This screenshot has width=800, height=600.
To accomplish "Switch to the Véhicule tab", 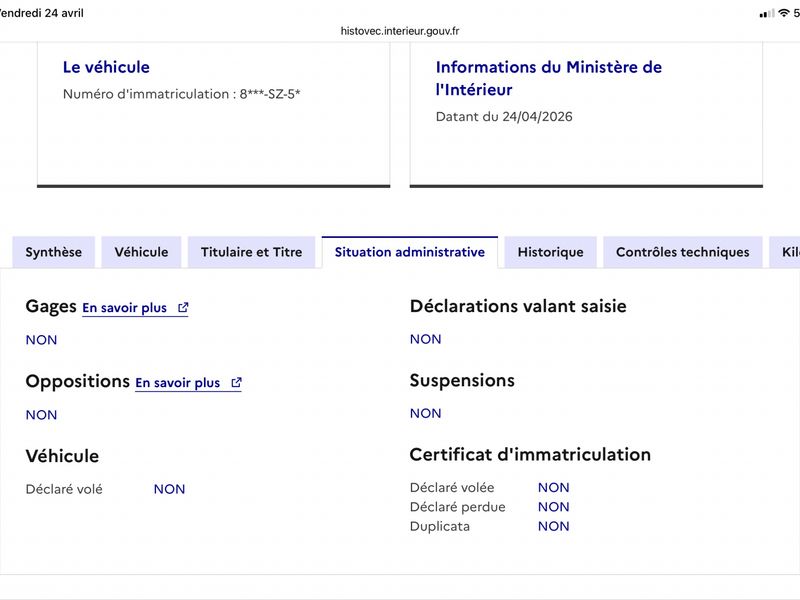I will click(141, 252).
